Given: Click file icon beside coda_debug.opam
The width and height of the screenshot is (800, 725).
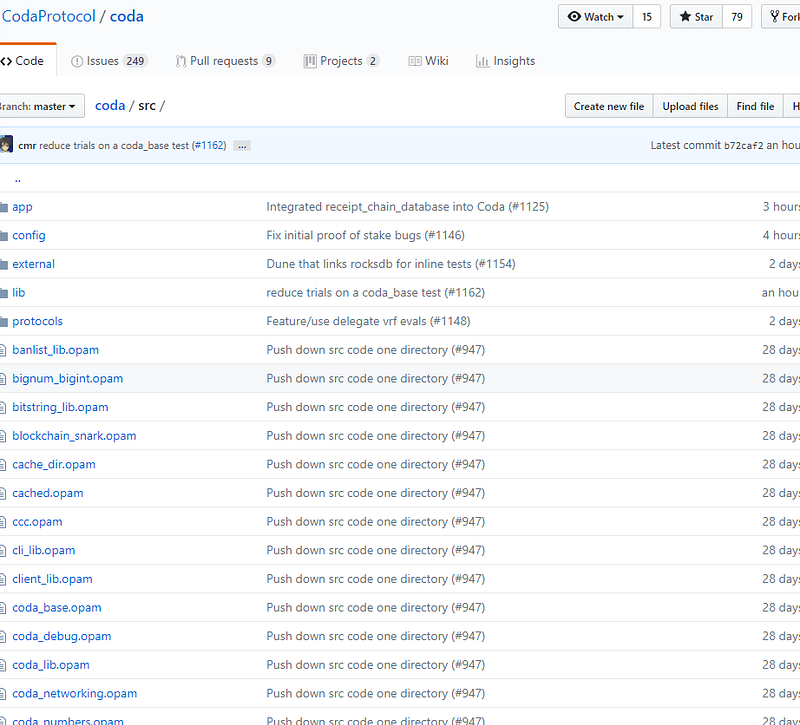Looking at the screenshot, I should (x=3, y=636).
